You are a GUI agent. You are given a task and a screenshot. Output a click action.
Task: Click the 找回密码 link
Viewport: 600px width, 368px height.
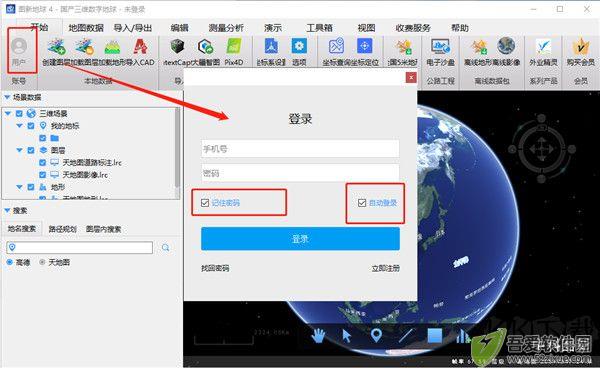coord(215,269)
